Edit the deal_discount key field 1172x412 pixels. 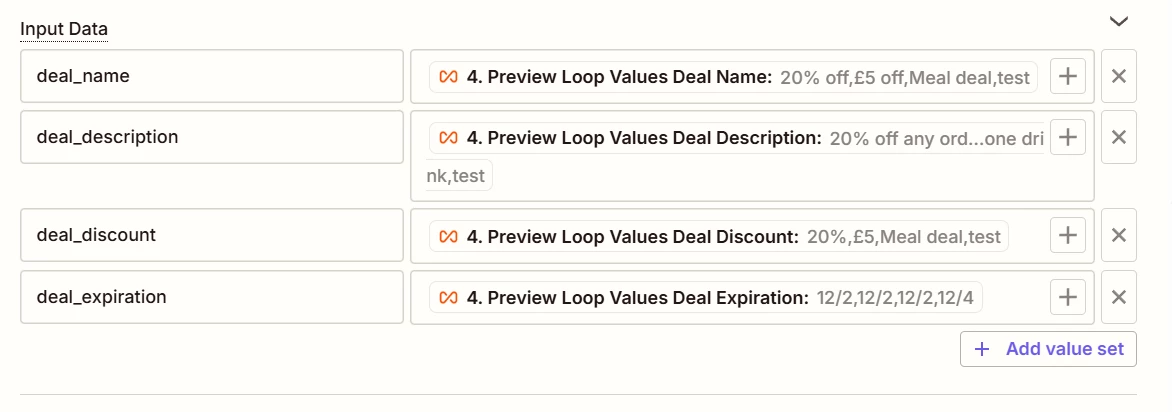point(212,236)
